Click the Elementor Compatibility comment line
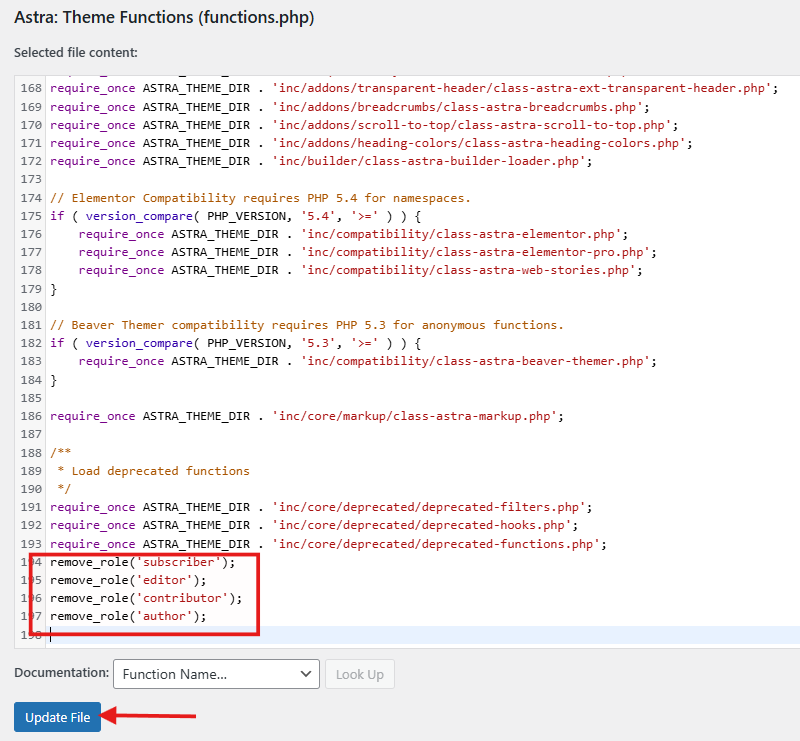This screenshot has width=800, height=741. (x=260, y=198)
